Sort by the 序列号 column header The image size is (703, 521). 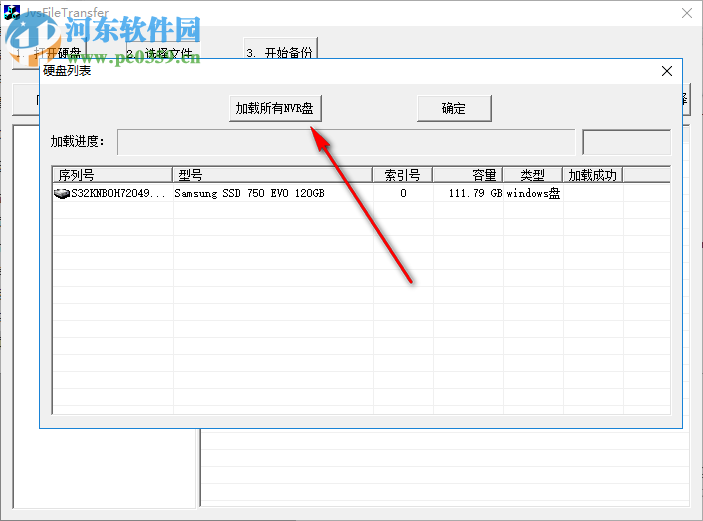point(113,175)
